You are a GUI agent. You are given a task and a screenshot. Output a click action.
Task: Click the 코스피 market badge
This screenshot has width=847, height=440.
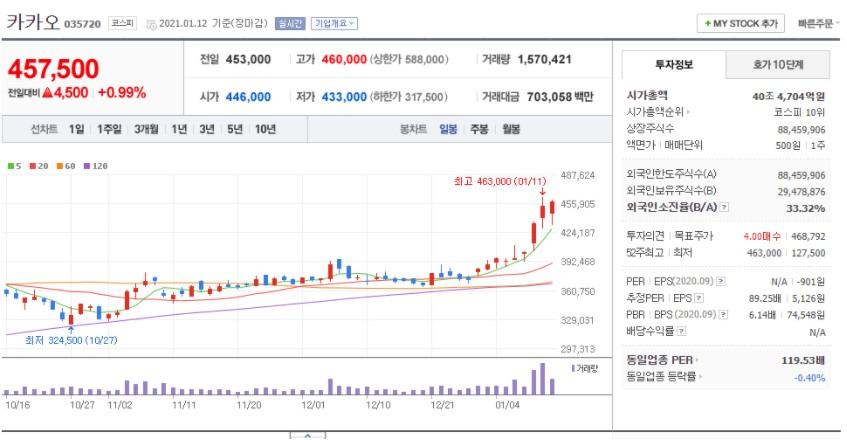click(x=123, y=23)
